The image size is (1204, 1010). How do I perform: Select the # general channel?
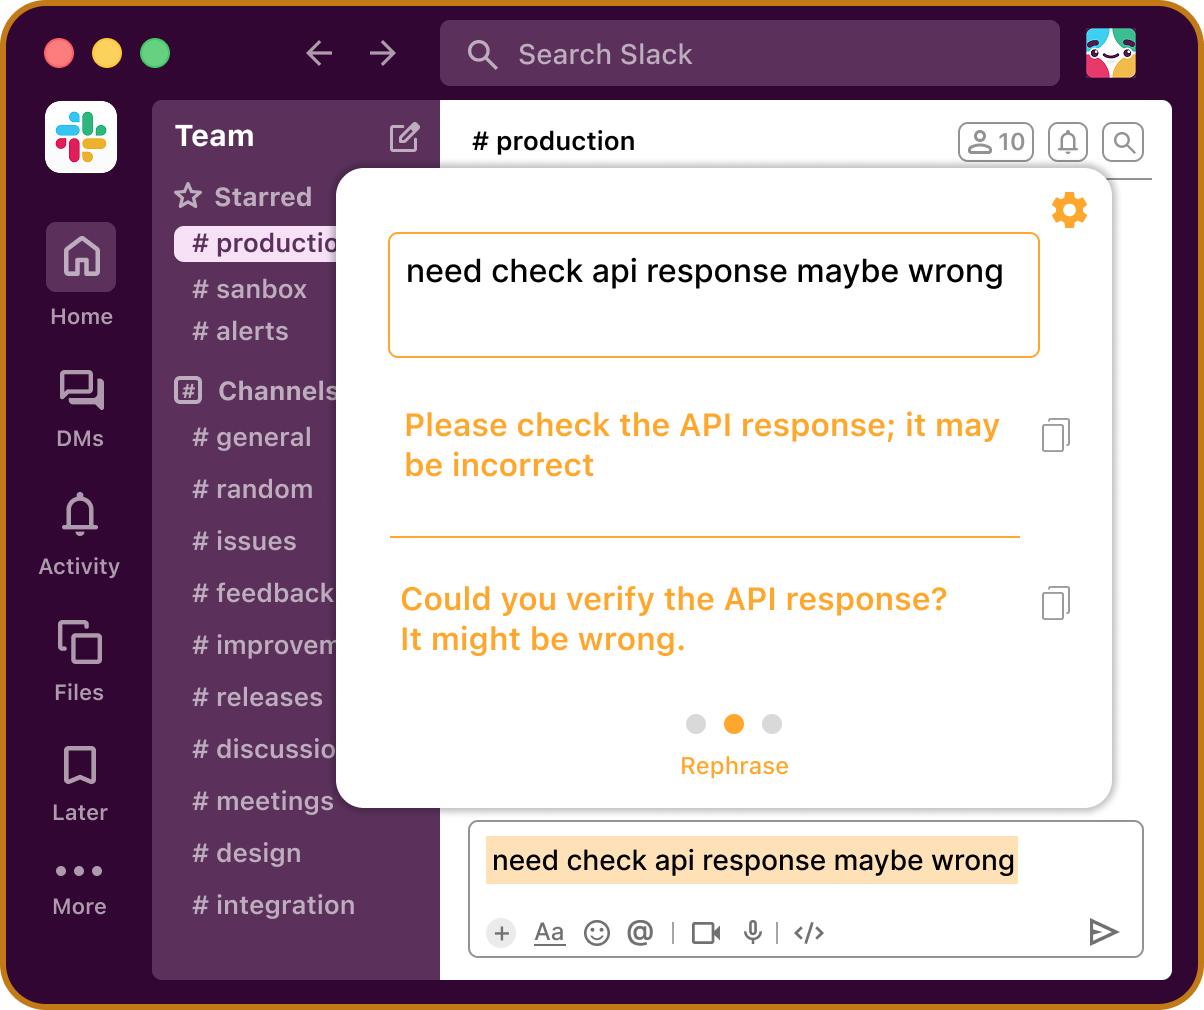(252, 437)
